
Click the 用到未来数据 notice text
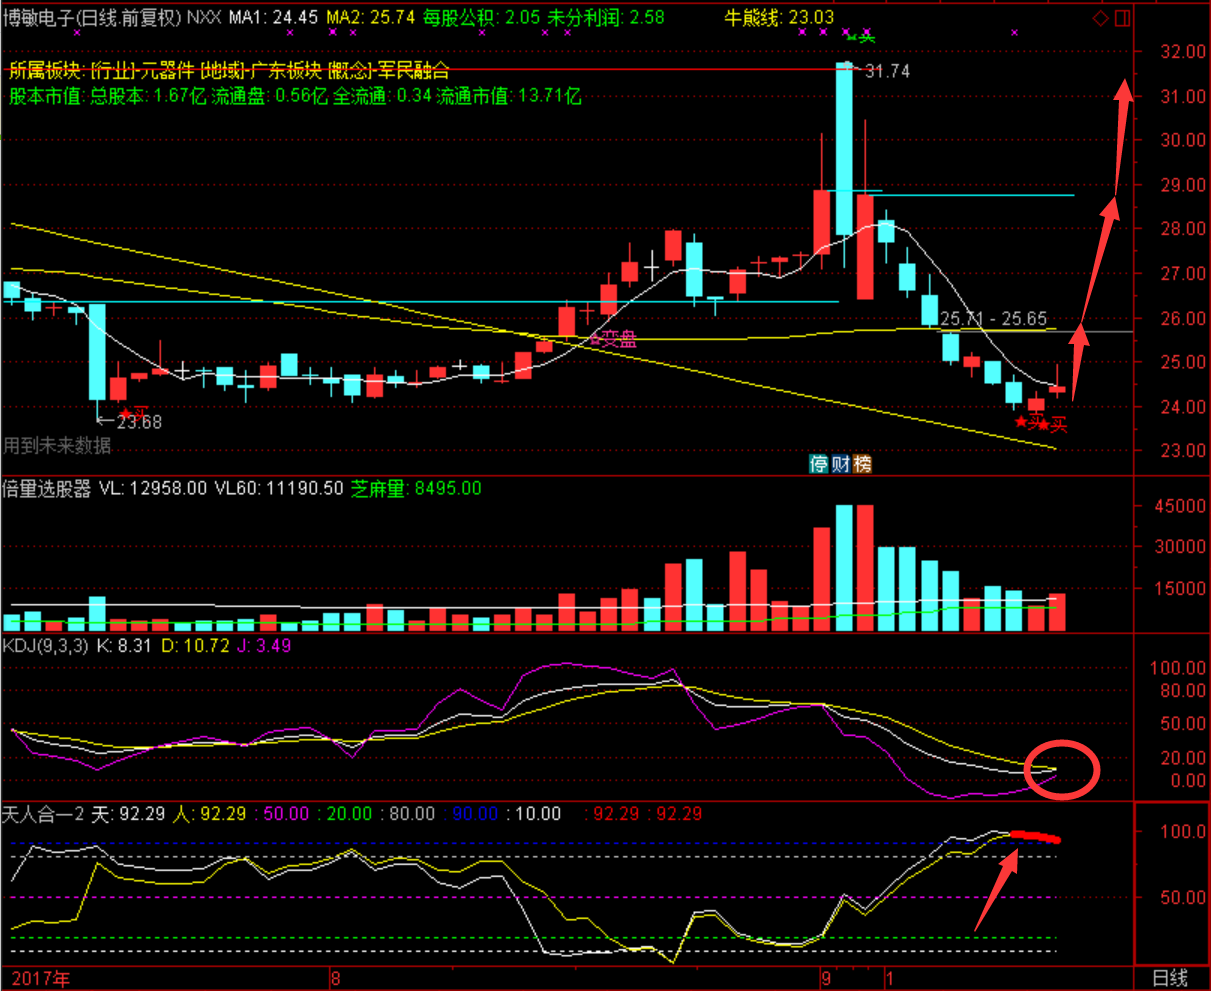(x=57, y=445)
